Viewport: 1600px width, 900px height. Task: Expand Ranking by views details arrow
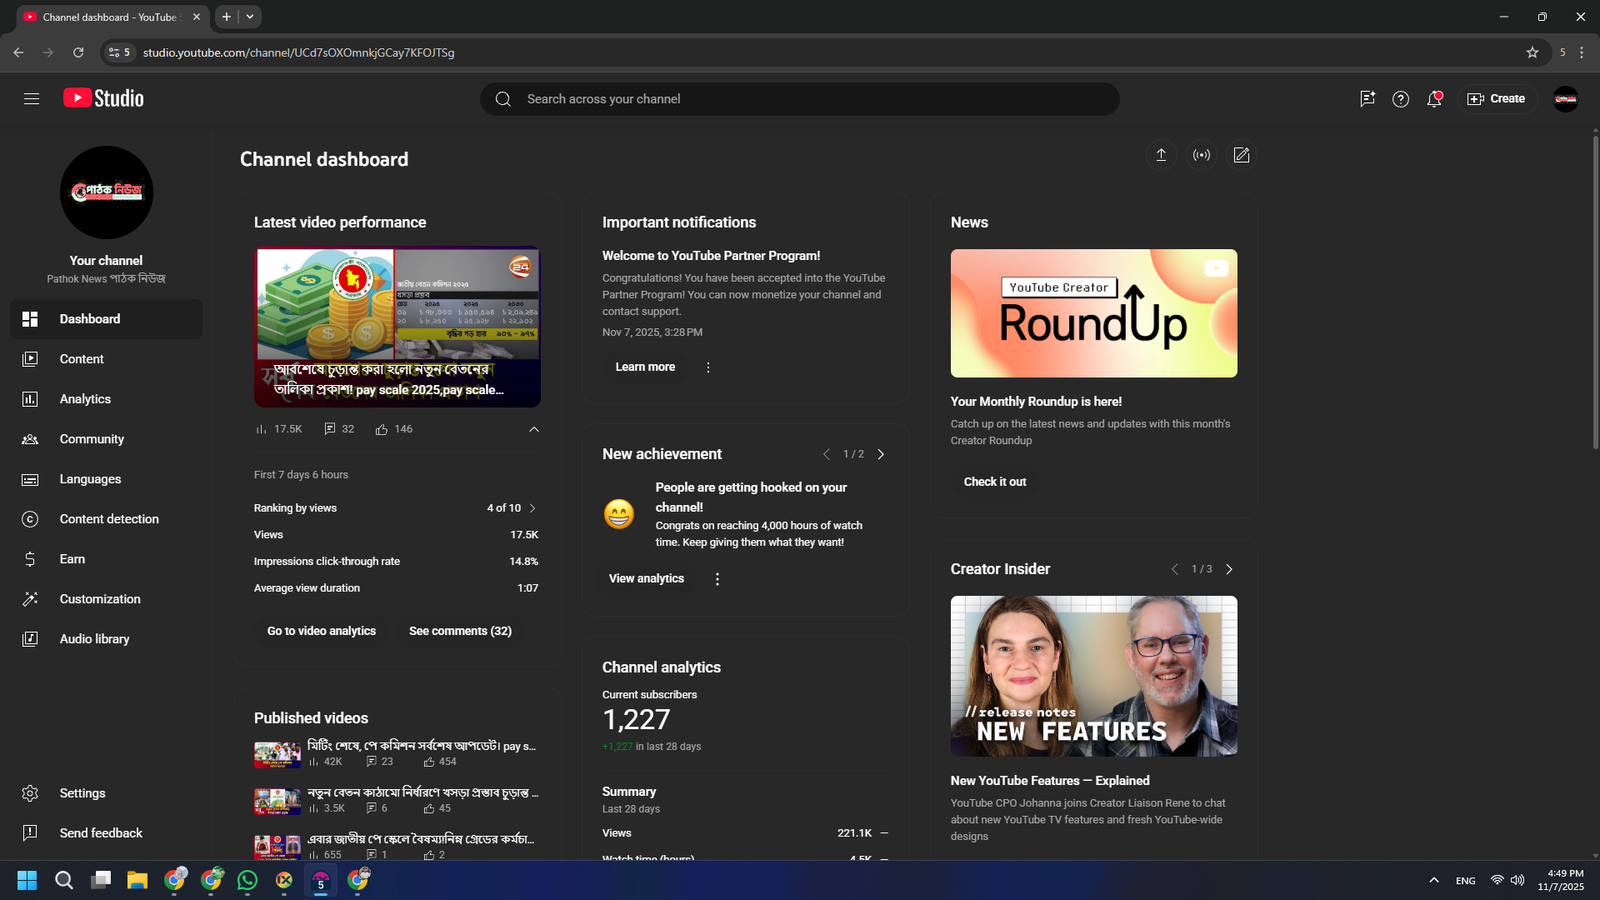(x=532, y=508)
